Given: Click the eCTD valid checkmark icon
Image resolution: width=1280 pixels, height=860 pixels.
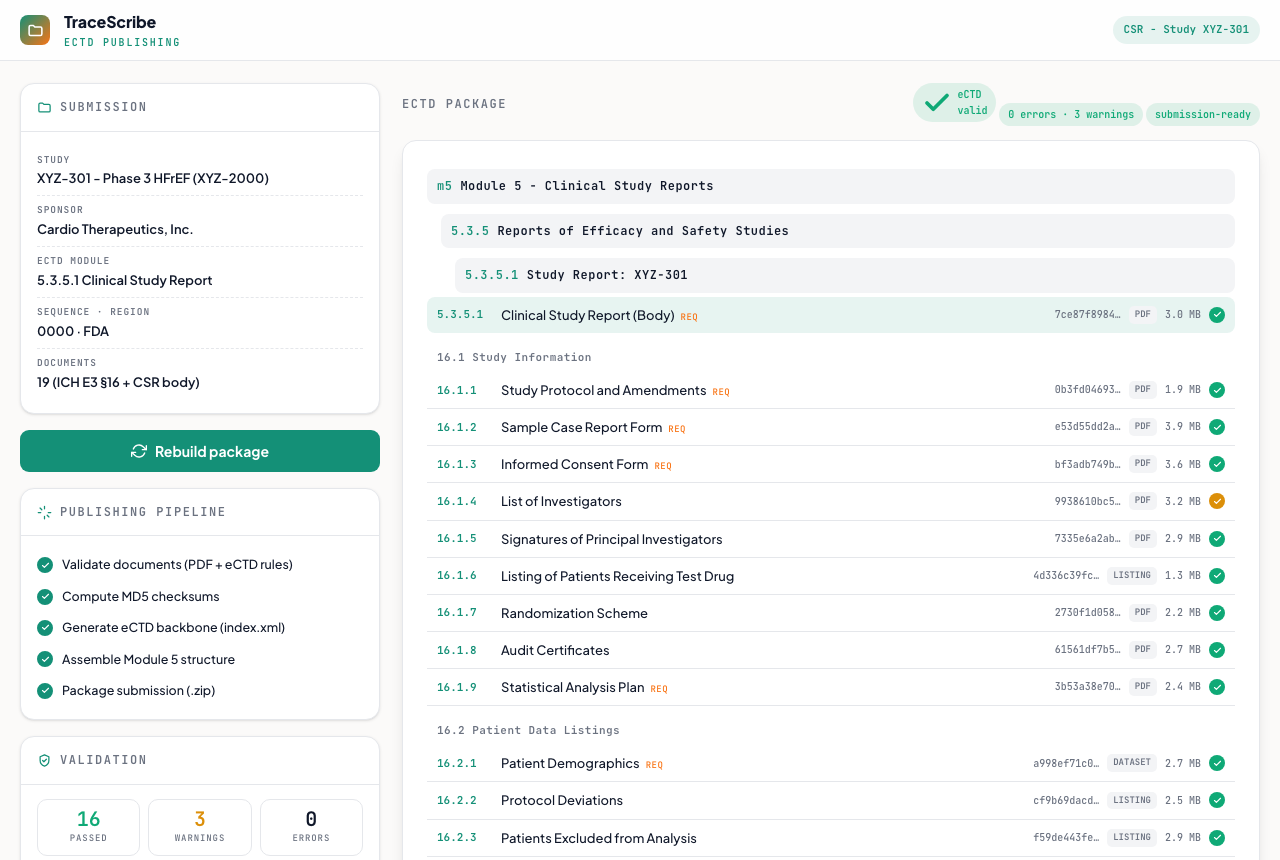Looking at the screenshot, I should pos(937,102).
